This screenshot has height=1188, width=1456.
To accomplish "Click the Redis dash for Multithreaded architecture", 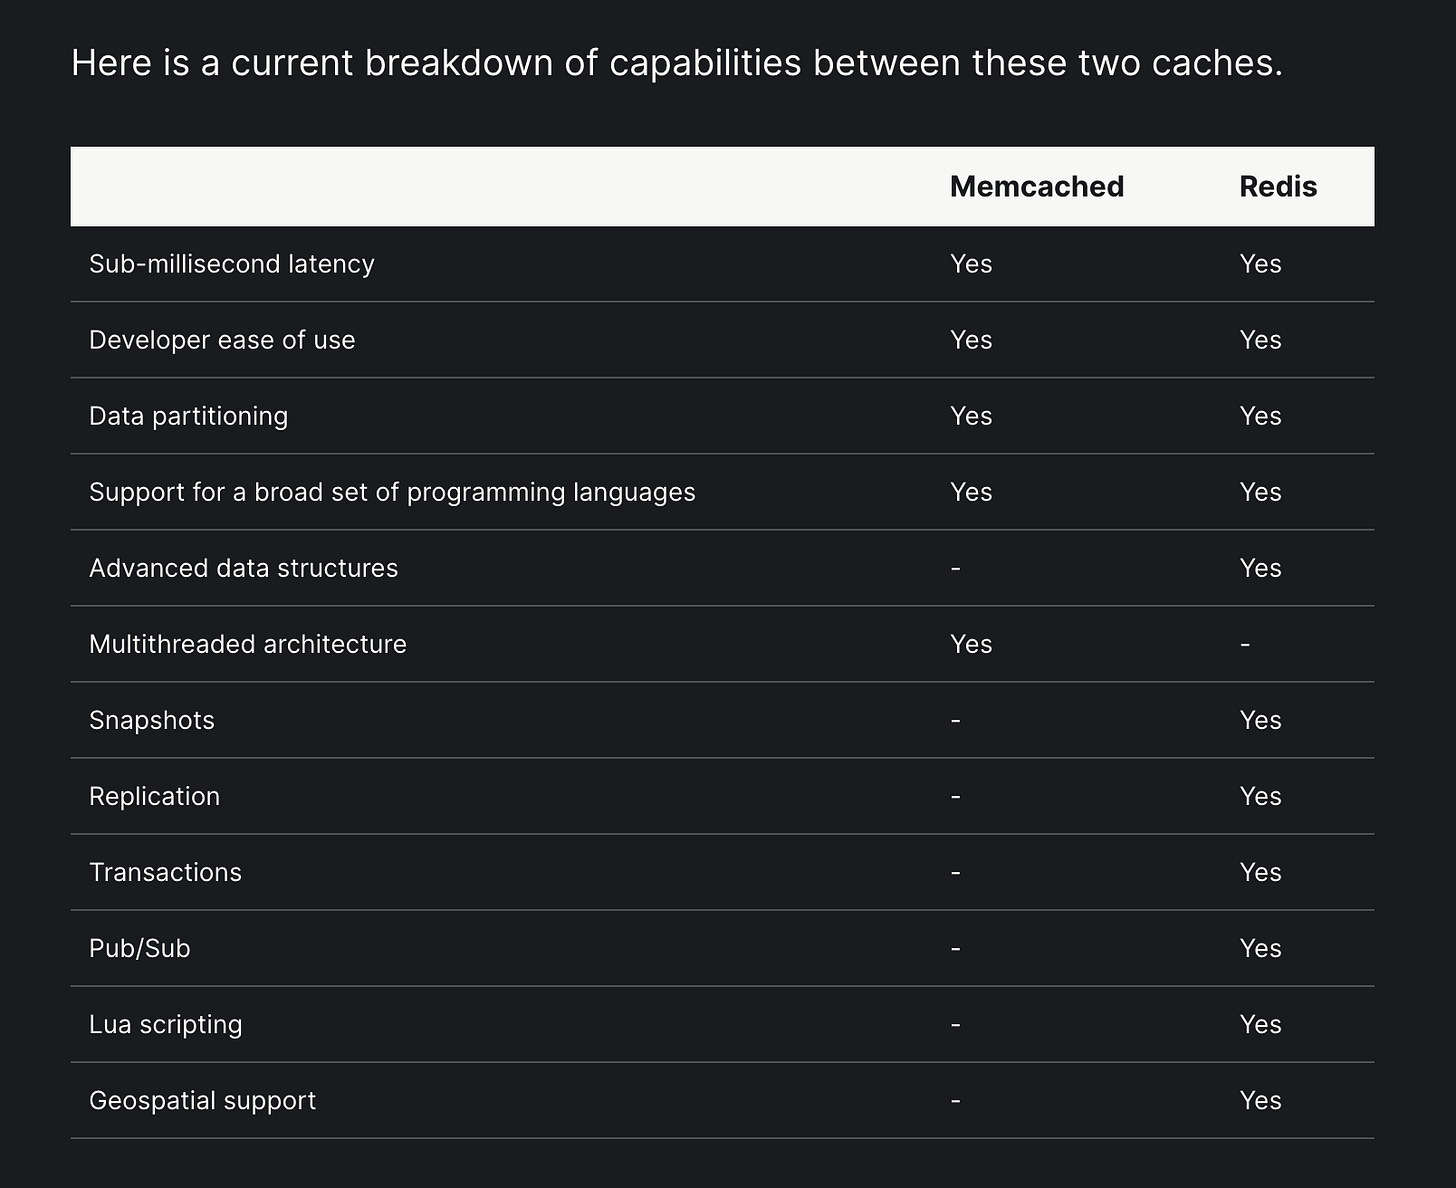I will pyautogui.click(x=1245, y=645).
